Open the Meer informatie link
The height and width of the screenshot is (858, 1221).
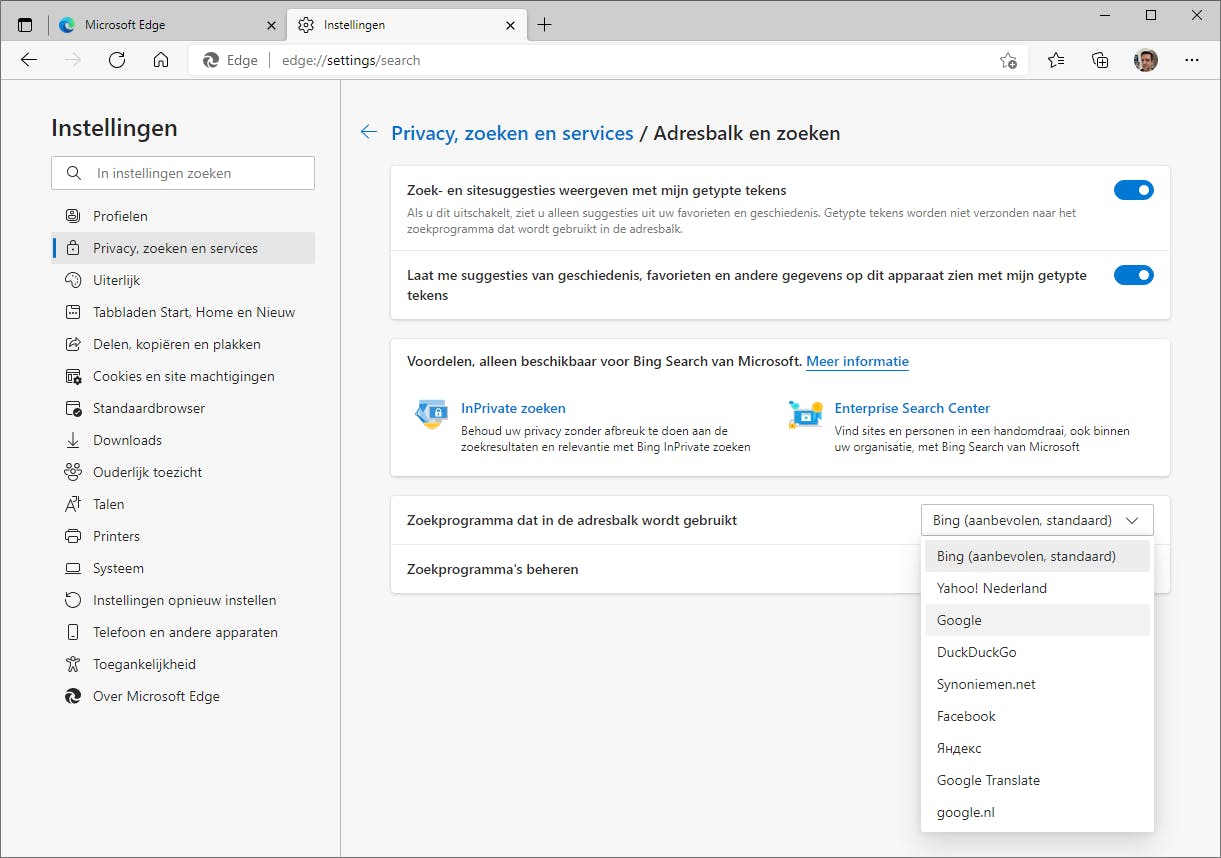tap(858, 361)
